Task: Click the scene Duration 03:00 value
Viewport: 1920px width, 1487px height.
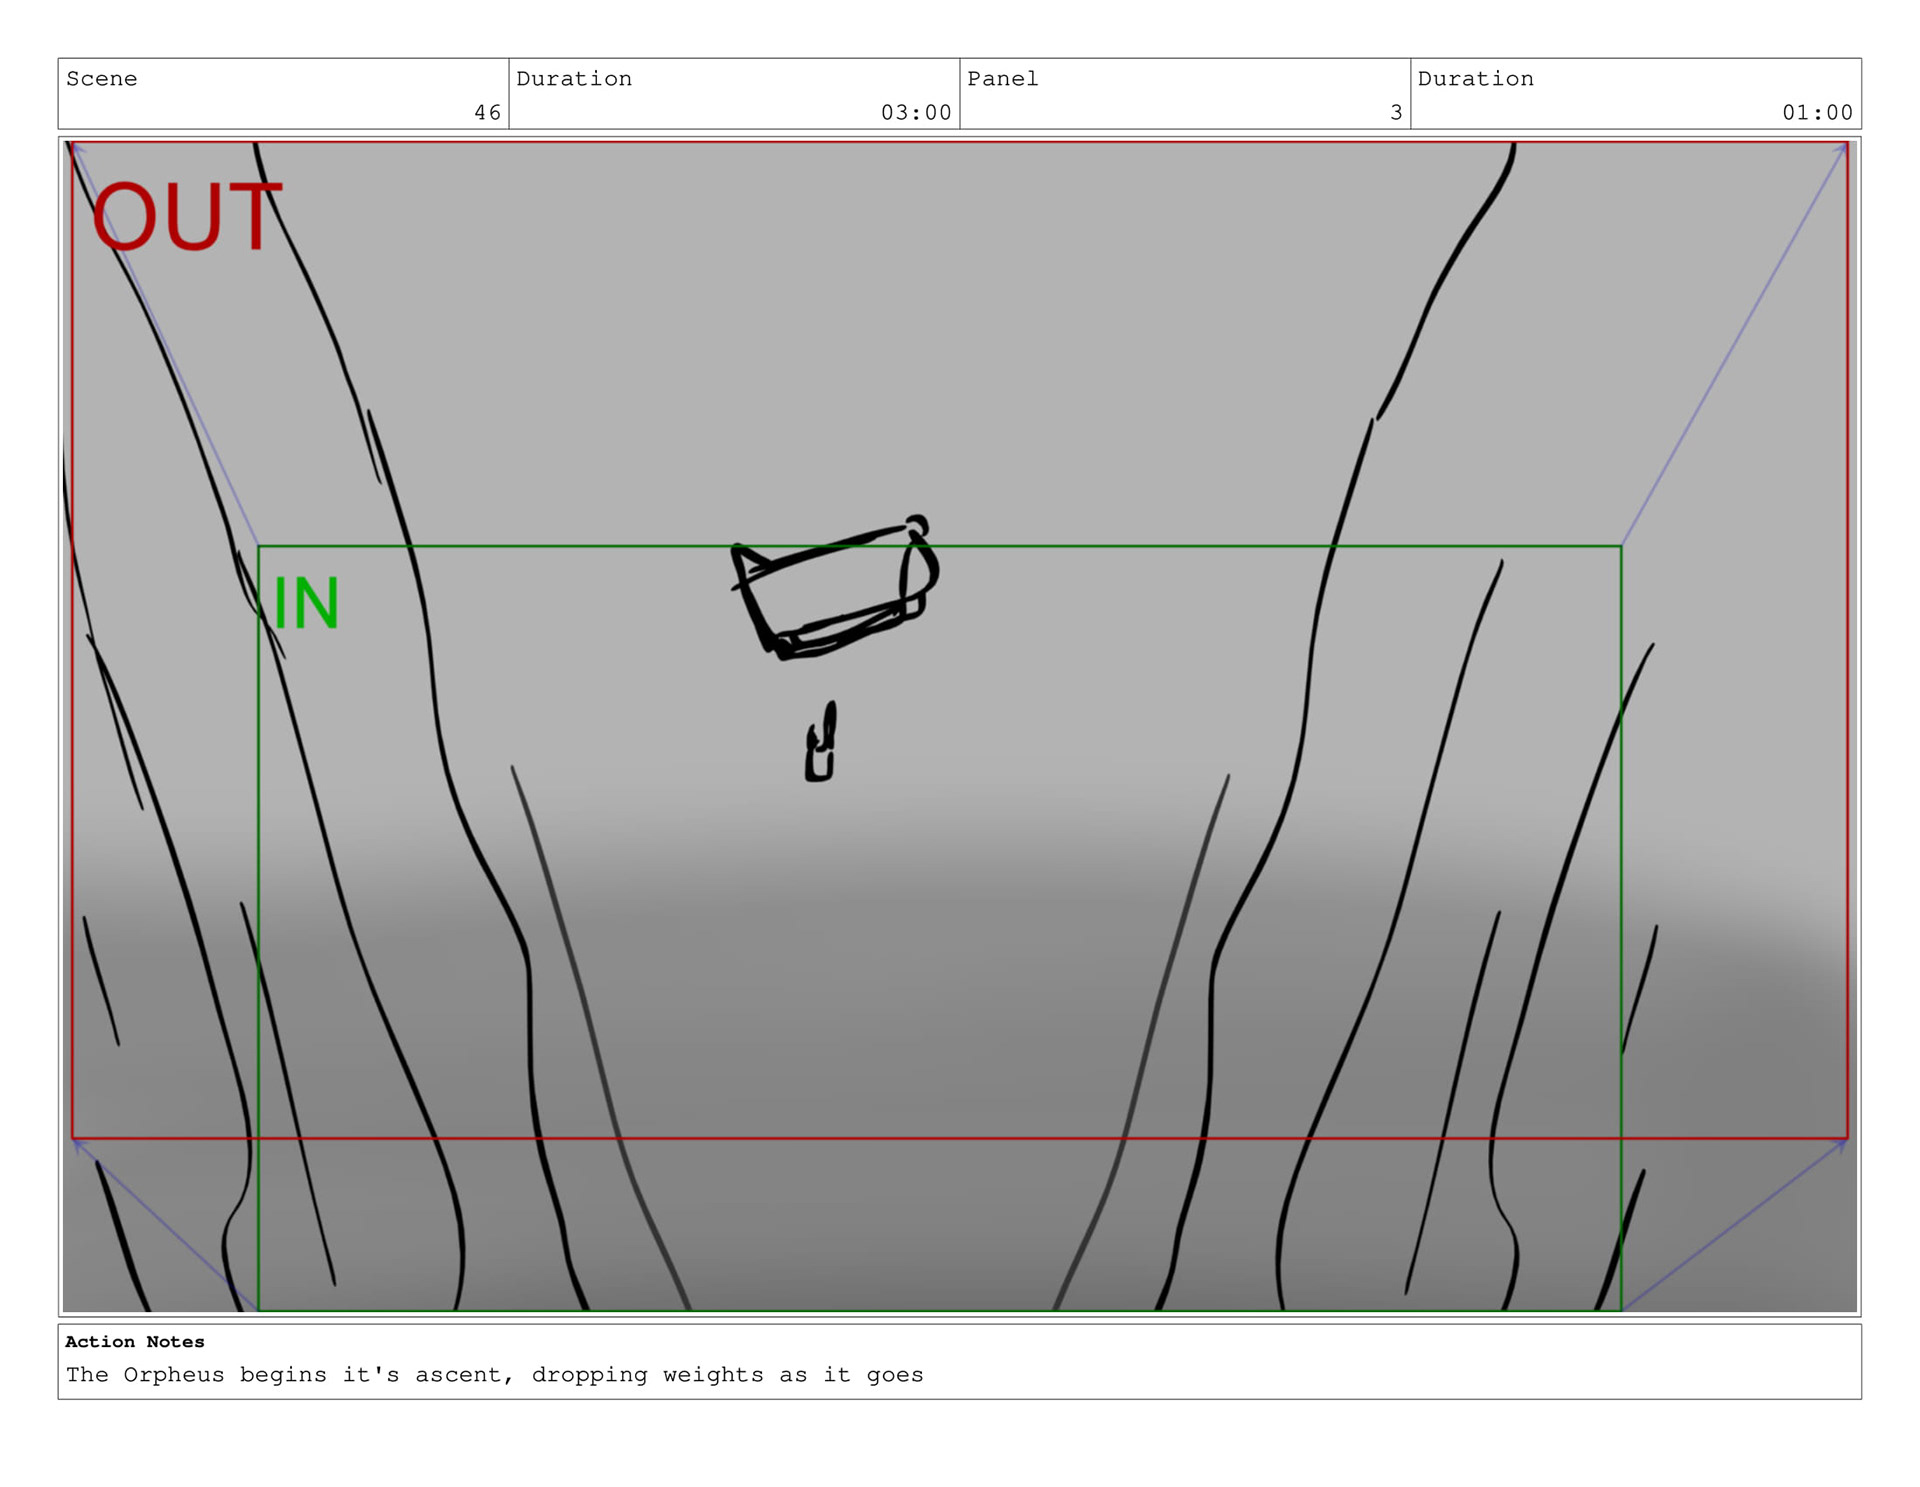Action: (915, 112)
